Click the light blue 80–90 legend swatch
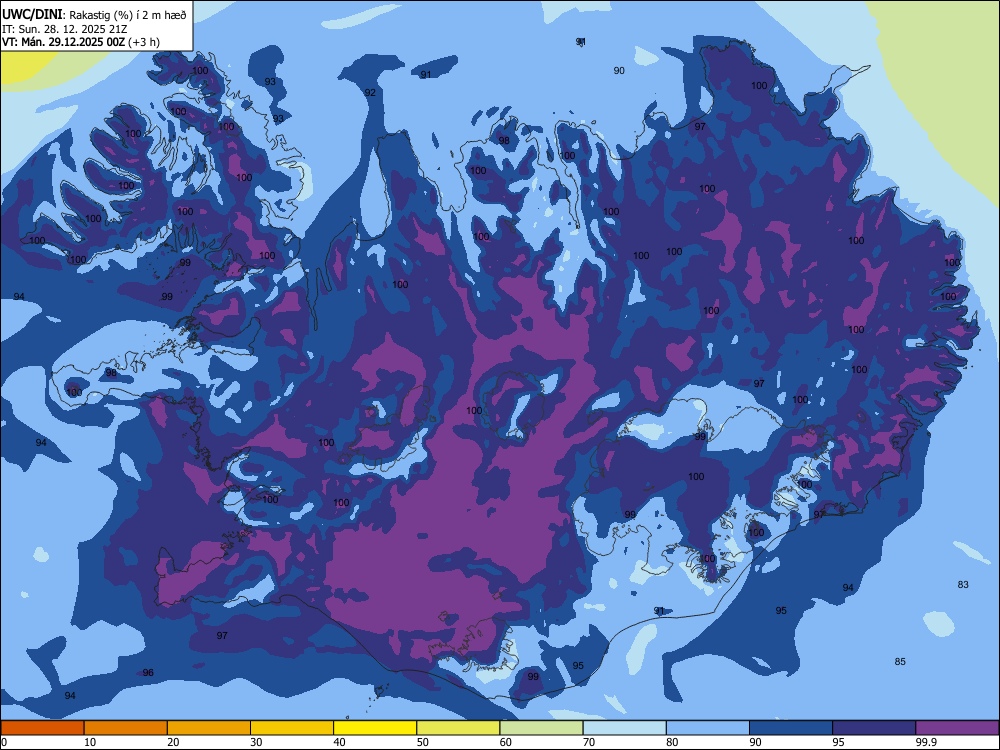 coord(708,728)
